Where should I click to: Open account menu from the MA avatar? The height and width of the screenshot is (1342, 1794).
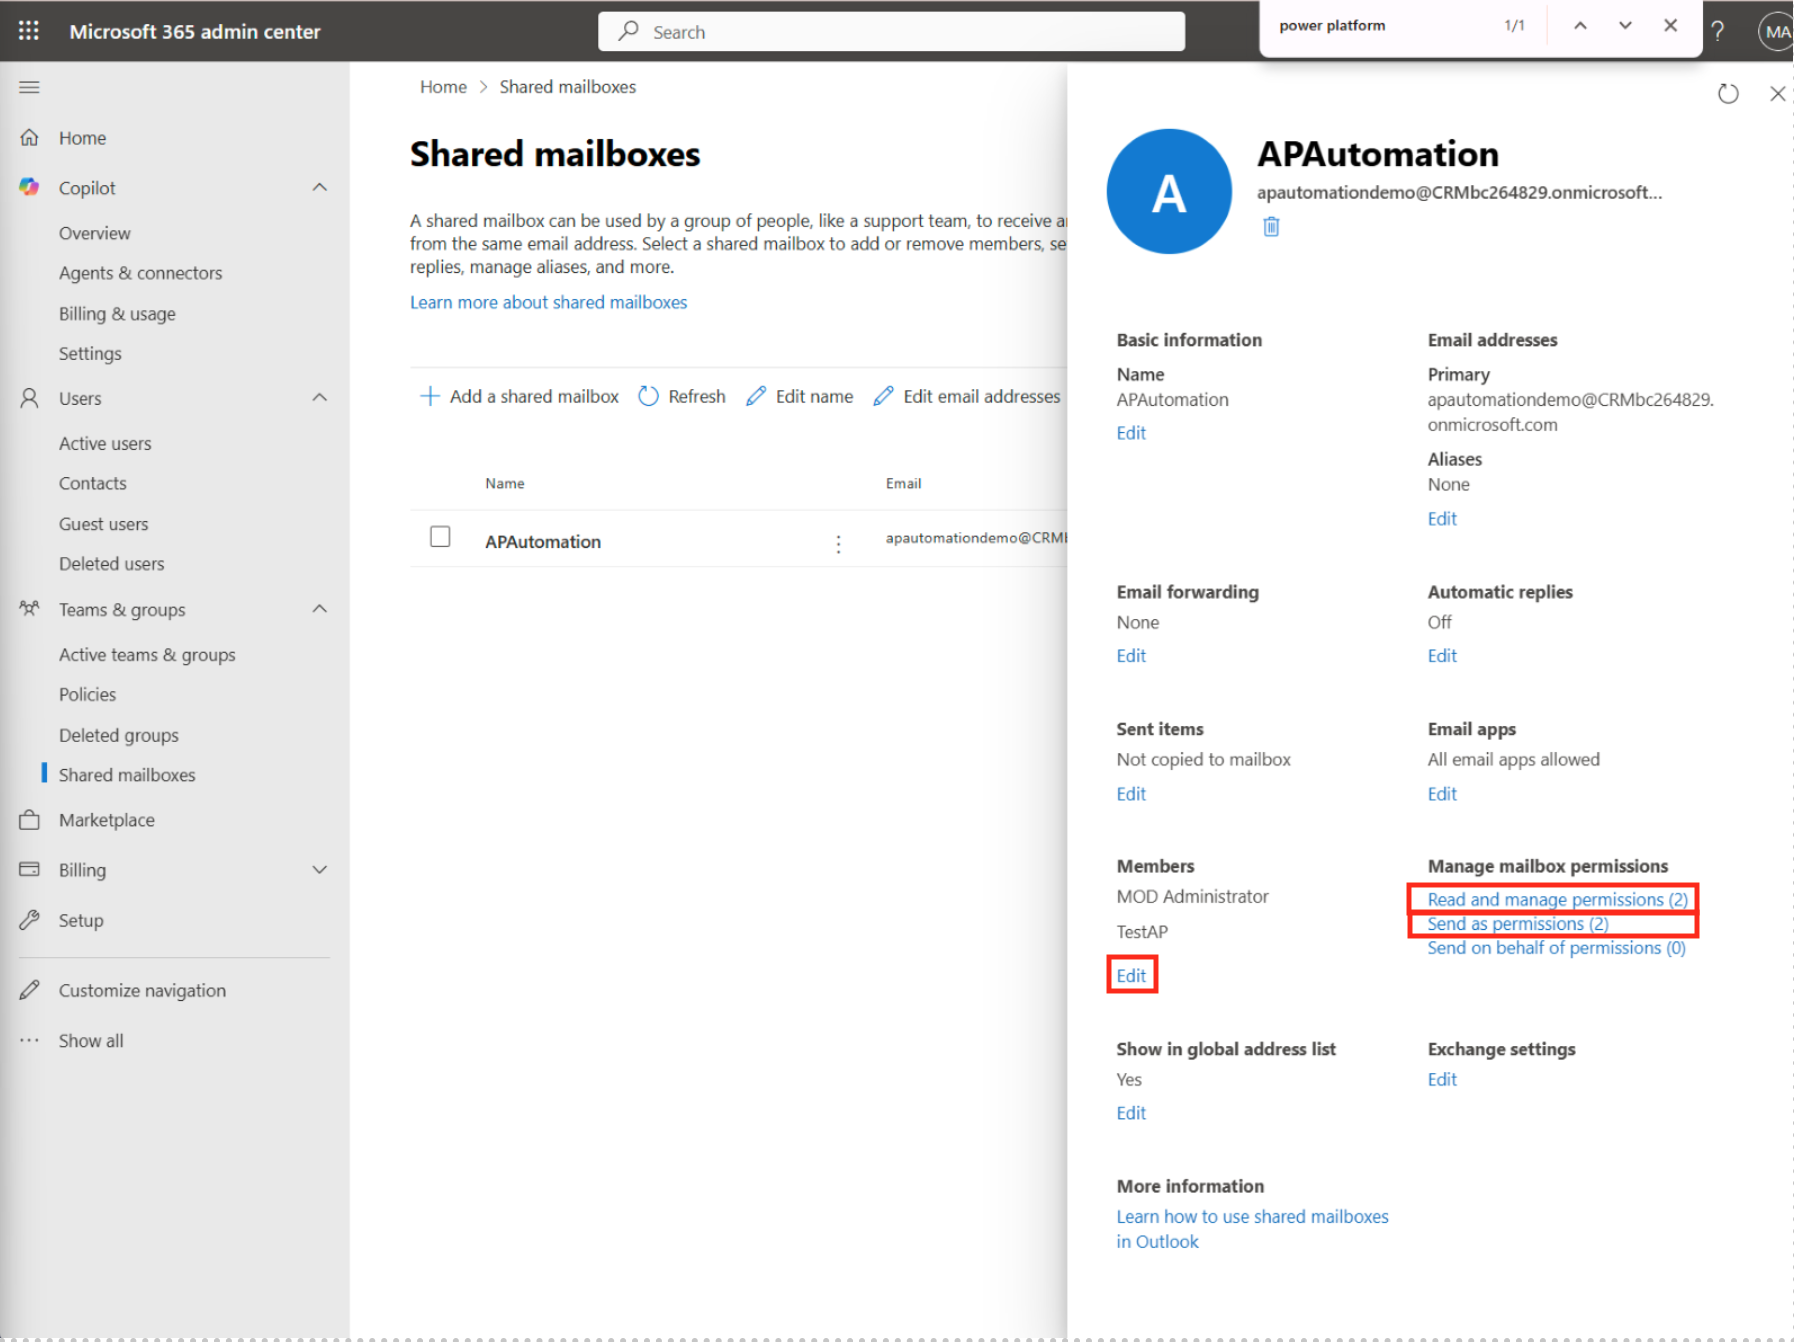(1776, 31)
